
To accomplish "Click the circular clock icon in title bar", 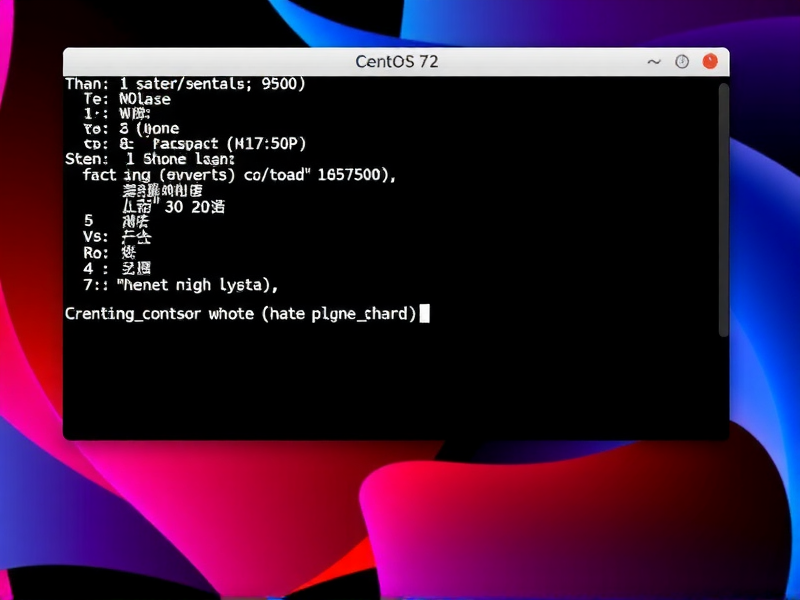I will coord(682,62).
